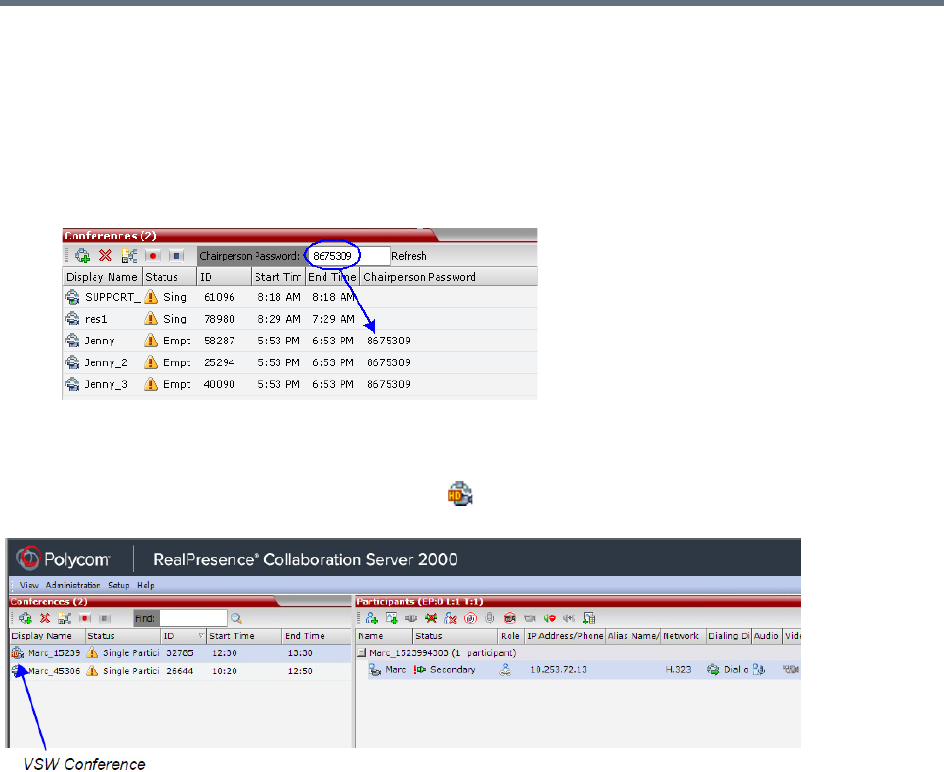Click the HD VSW conference icon in document text
The height and width of the screenshot is (772, 944).
(x=460, y=494)
